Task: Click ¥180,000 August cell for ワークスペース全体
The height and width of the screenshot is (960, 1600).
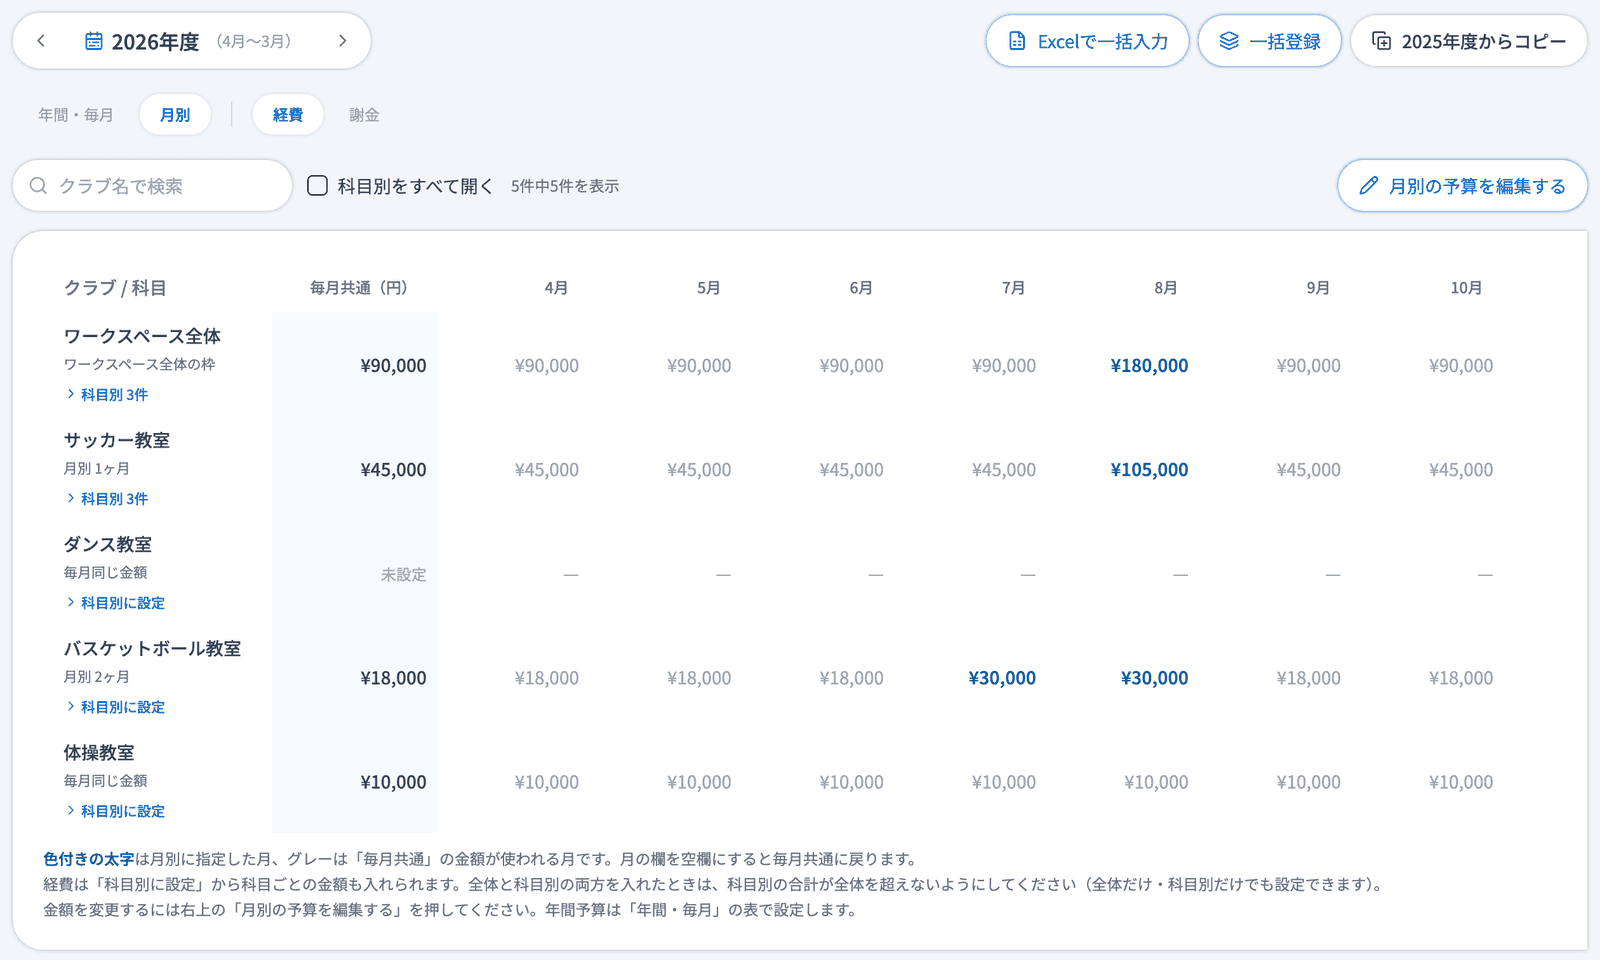Action: pos(1149,366)
